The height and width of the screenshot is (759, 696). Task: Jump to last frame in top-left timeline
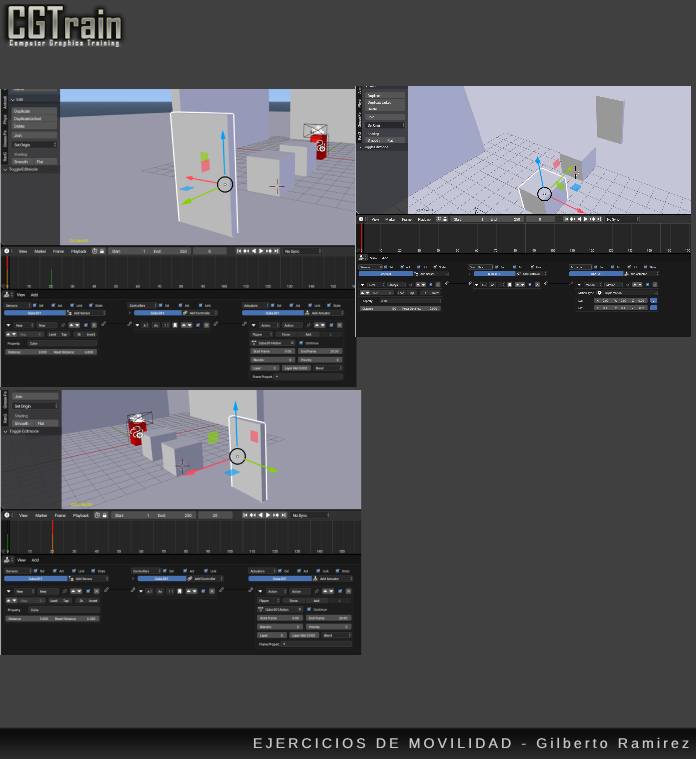pyautogui.click(x=275, y=251)
